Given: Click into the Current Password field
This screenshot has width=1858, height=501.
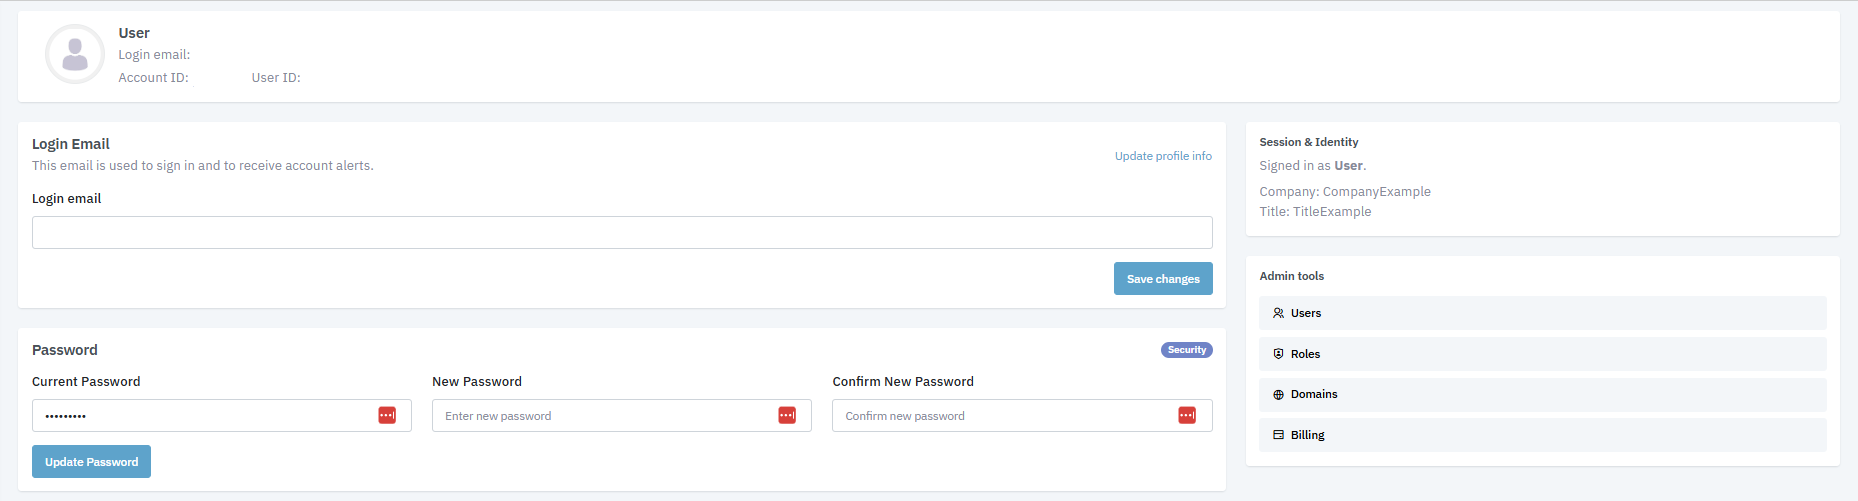Looking at the screenshot, I should point(200,416).
